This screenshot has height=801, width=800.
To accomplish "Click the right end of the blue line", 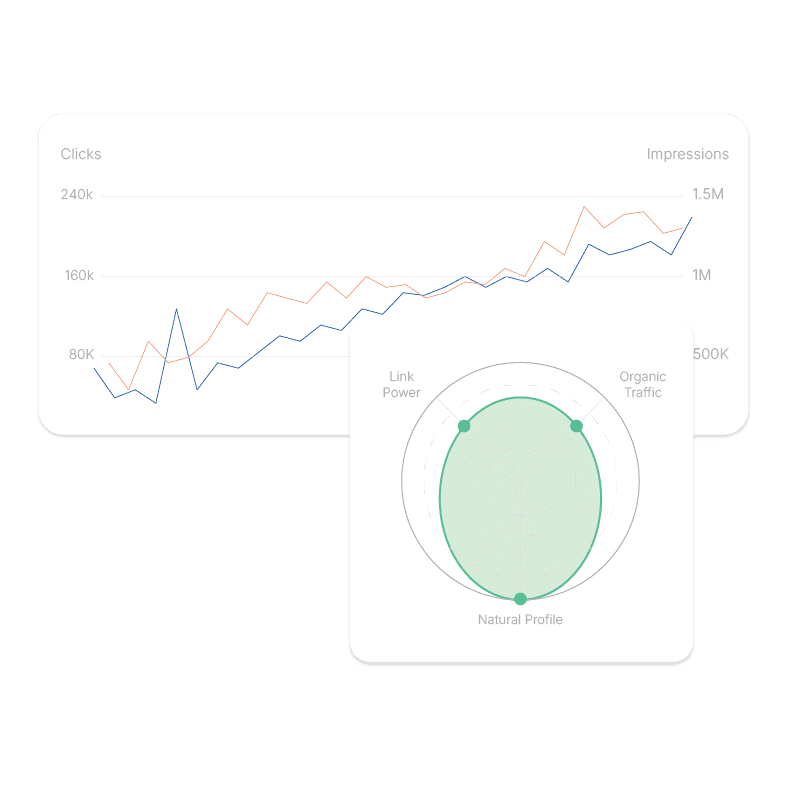I will click(x=691, y=217).
